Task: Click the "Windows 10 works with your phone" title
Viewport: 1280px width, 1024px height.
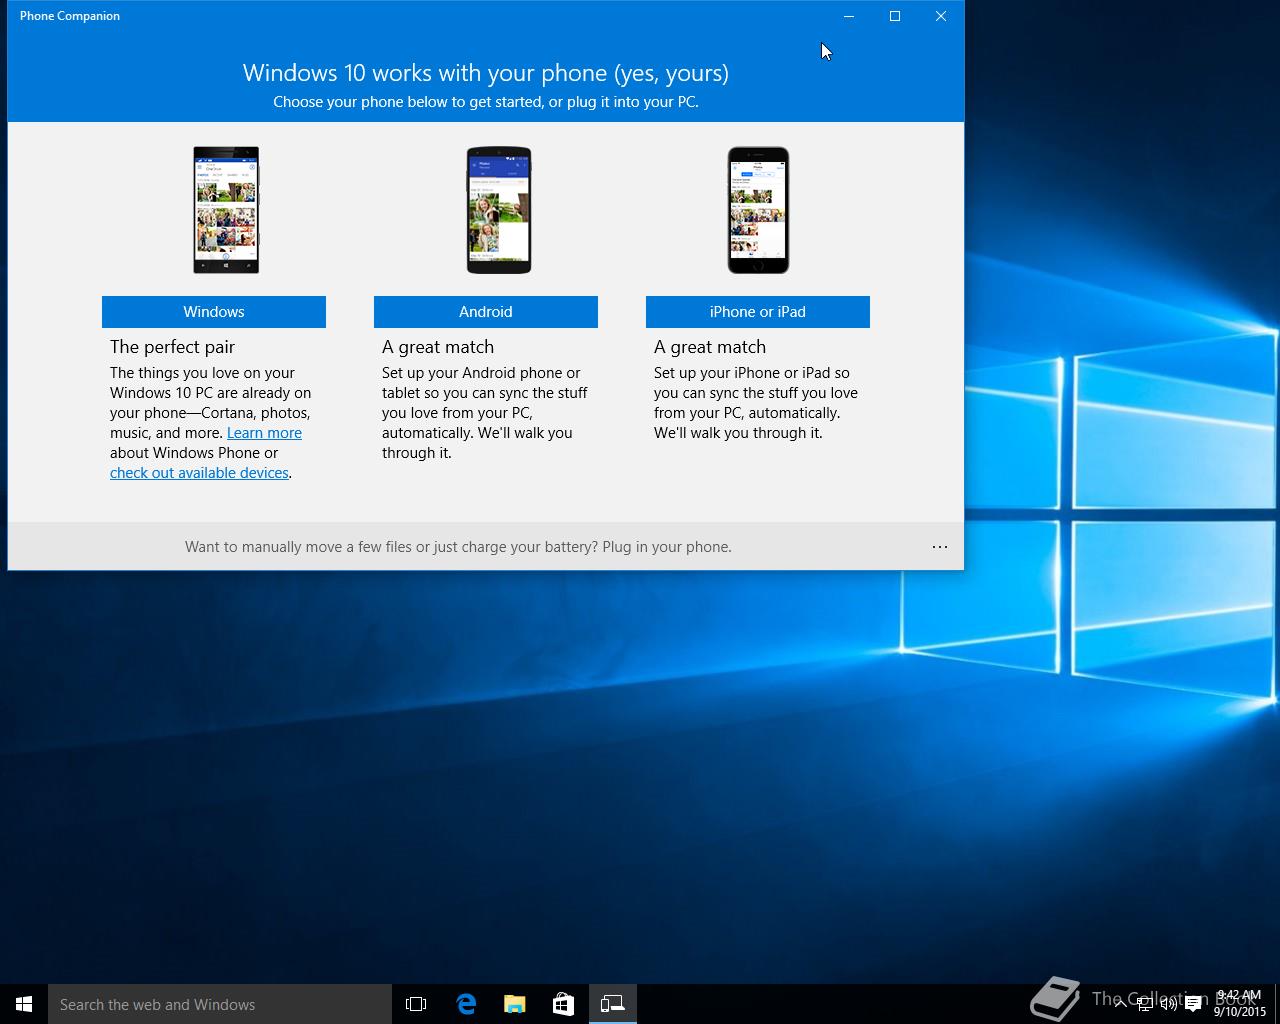Action: tap(486, 73)
